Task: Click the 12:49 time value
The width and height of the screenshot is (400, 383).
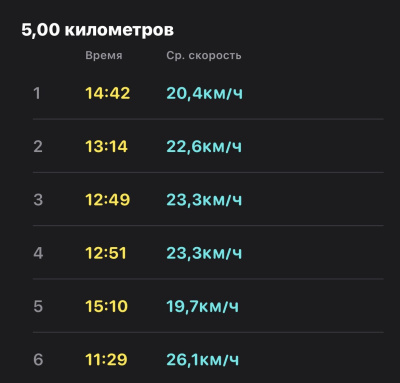Action: pyautogui.click(x=107, y=200)
